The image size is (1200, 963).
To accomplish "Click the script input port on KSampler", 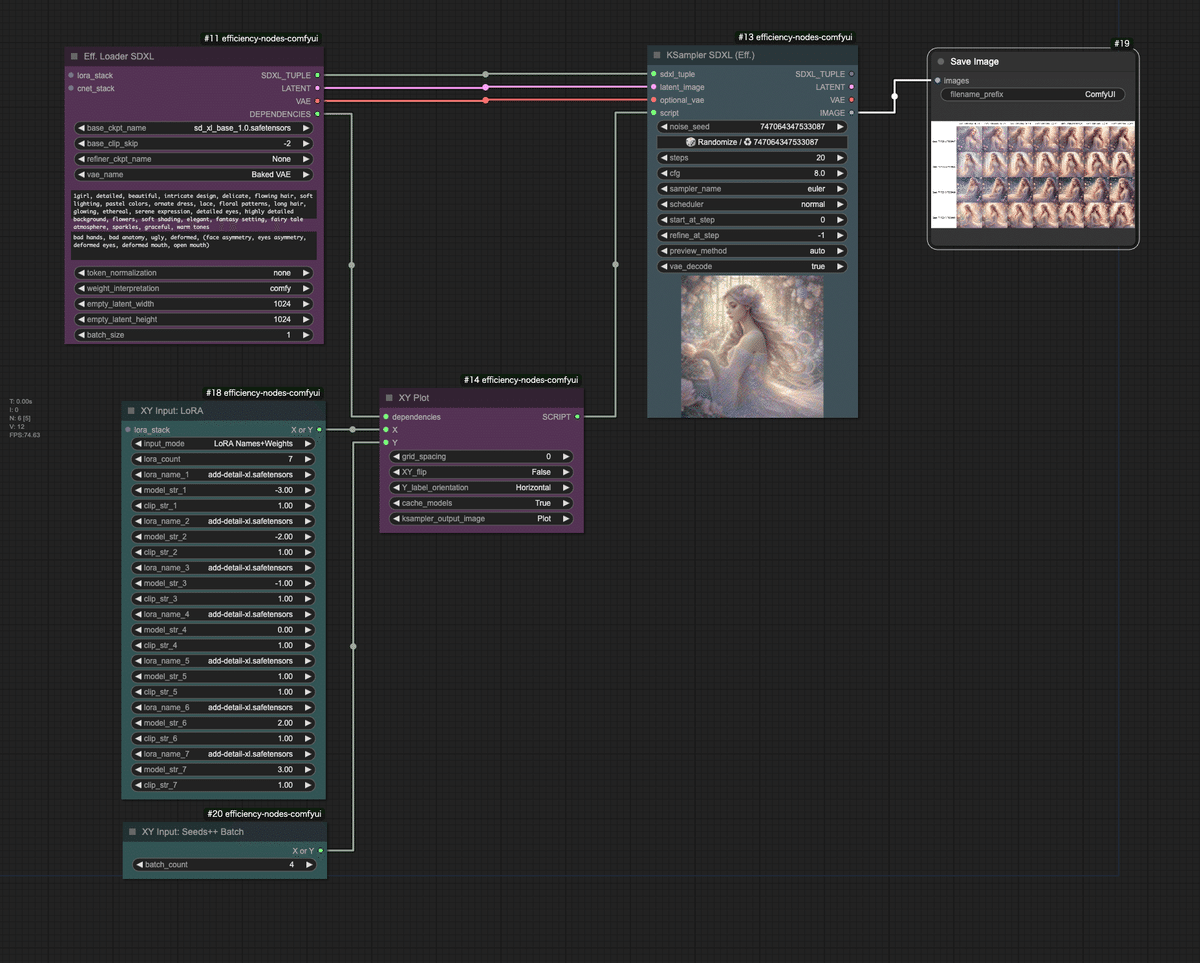I will click(653, 113).
